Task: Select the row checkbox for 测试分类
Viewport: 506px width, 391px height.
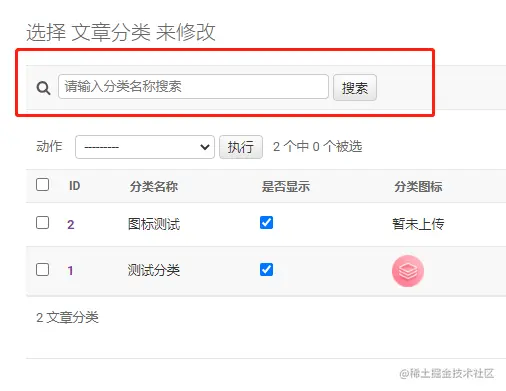Action: pos(43,269)
